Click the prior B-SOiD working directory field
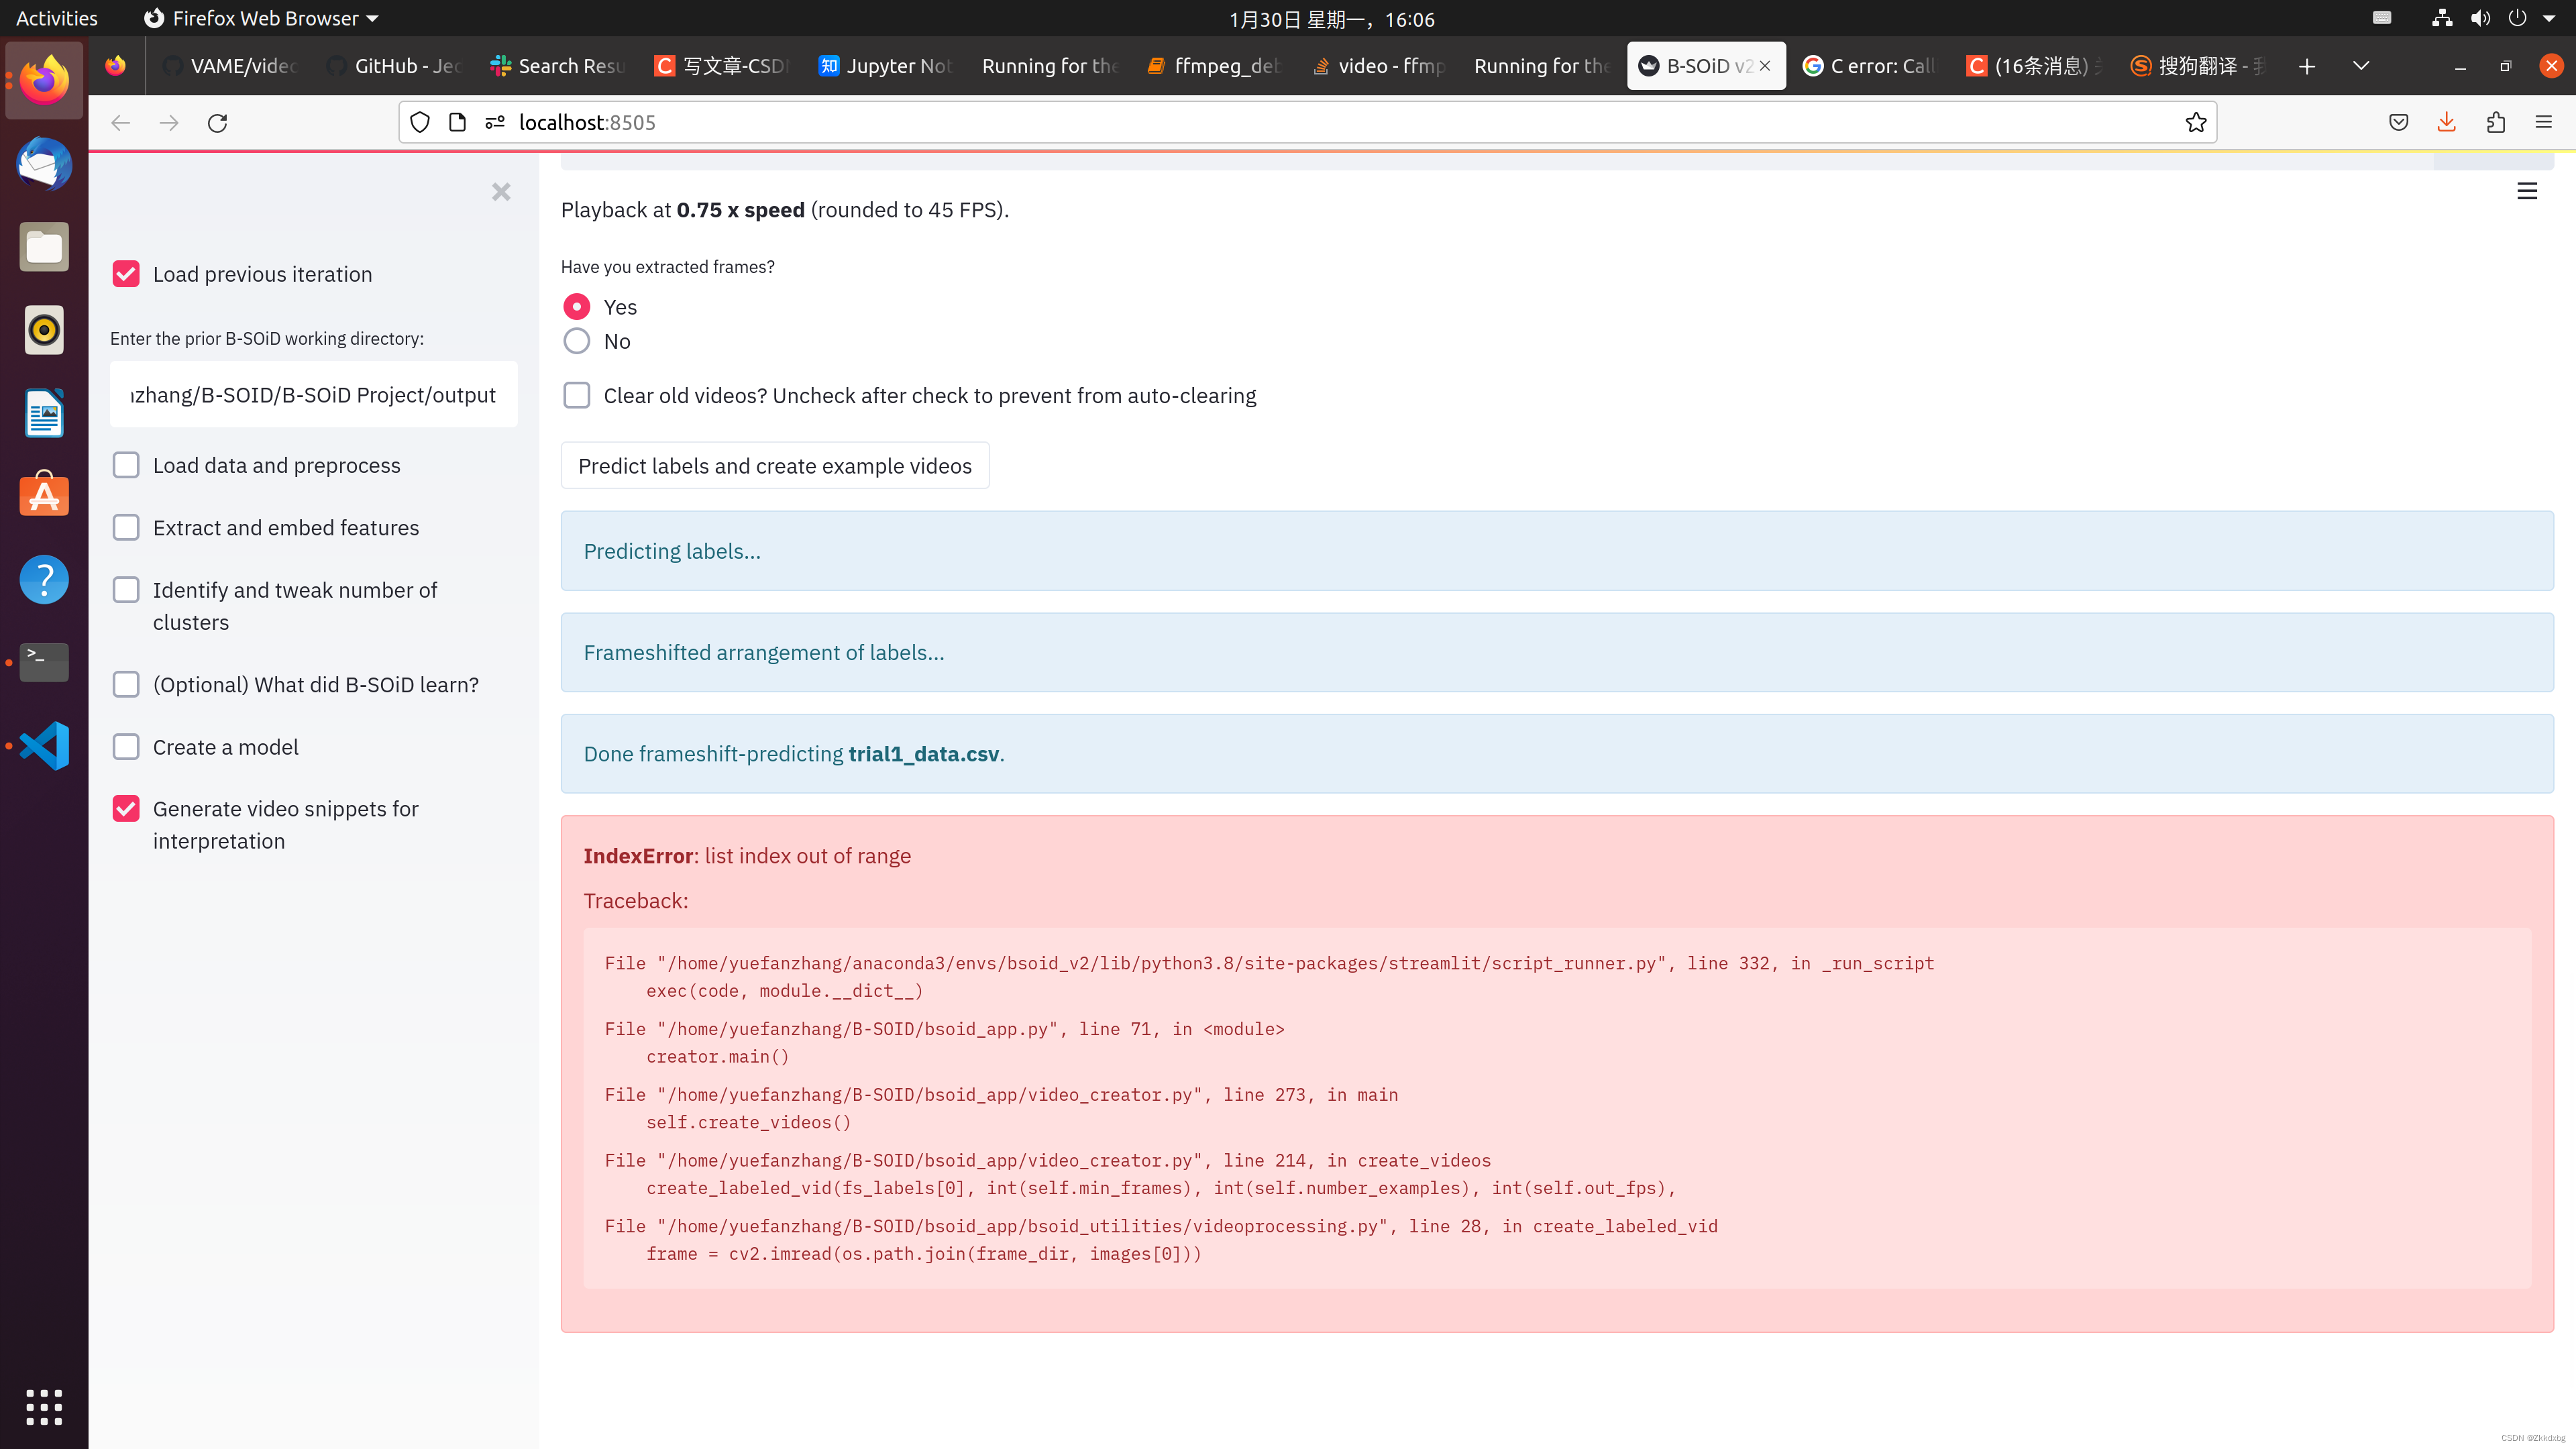This screenshot has width=2576, height=1449. click(313, 394)
